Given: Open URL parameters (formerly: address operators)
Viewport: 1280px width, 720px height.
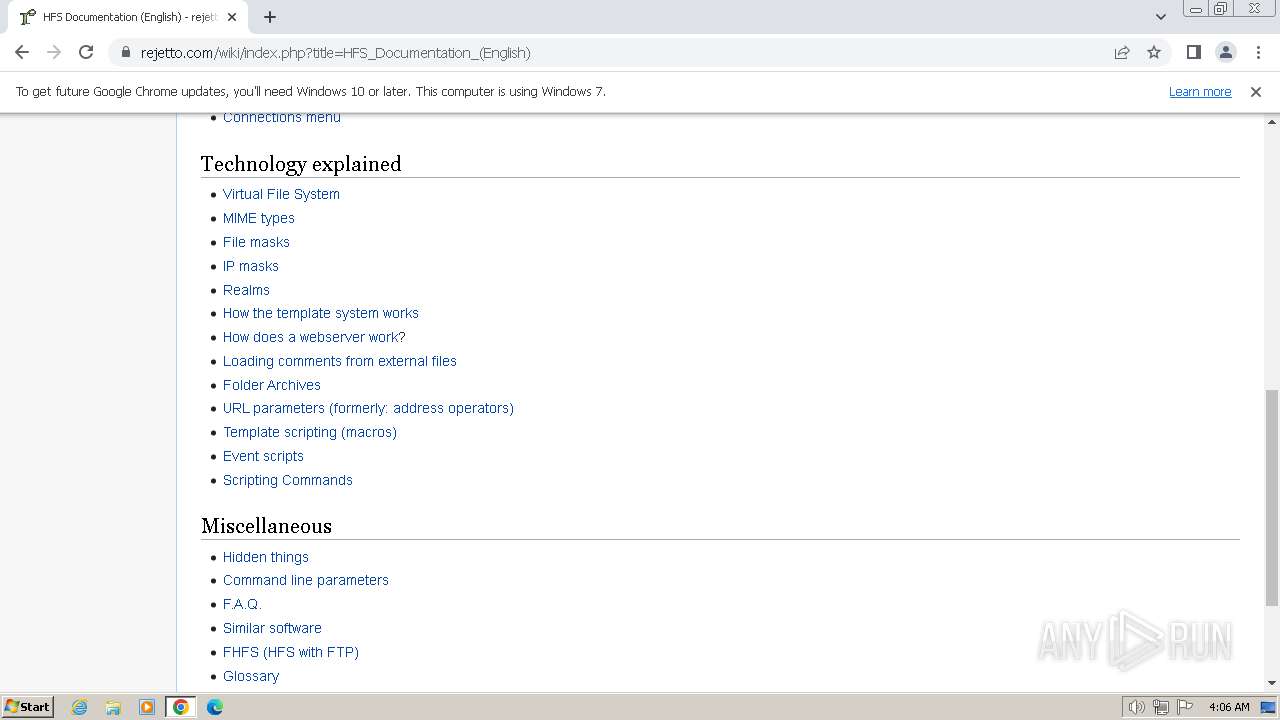Looking at the screenshot, I should [x=368, y=408].
